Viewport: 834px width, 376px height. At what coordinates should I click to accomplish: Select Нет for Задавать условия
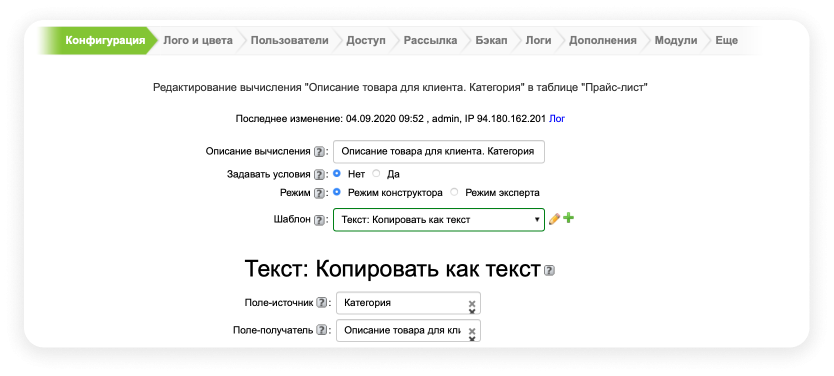[x=337, y=173]
